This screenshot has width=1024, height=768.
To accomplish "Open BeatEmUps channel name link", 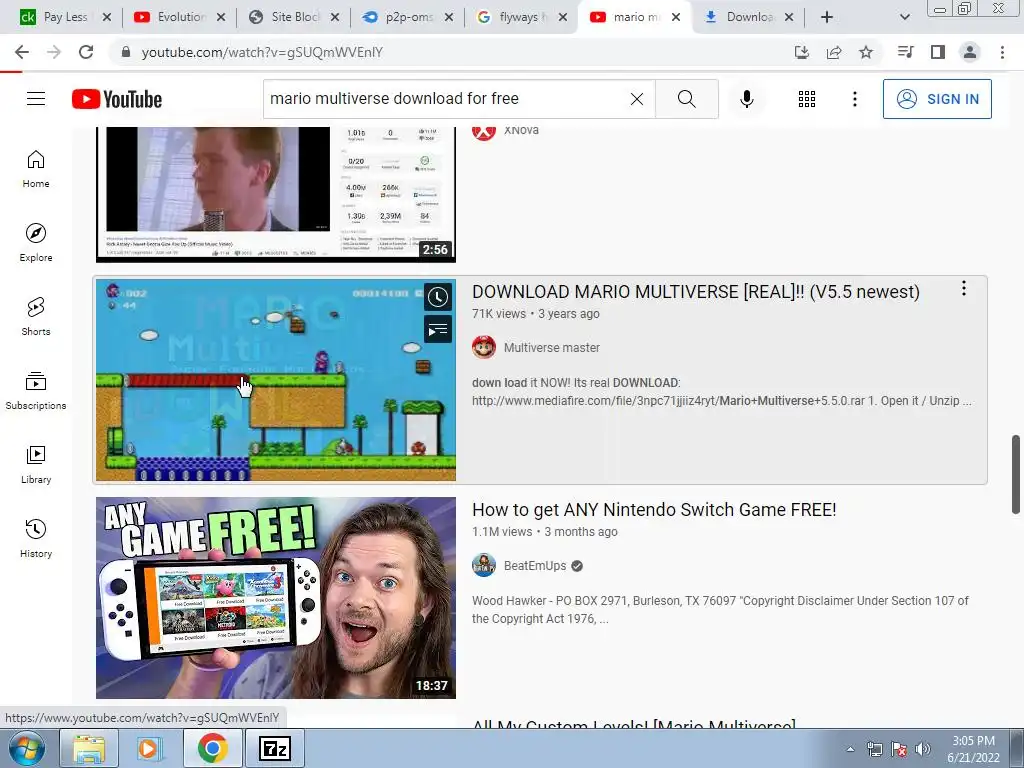I will 535,566.
